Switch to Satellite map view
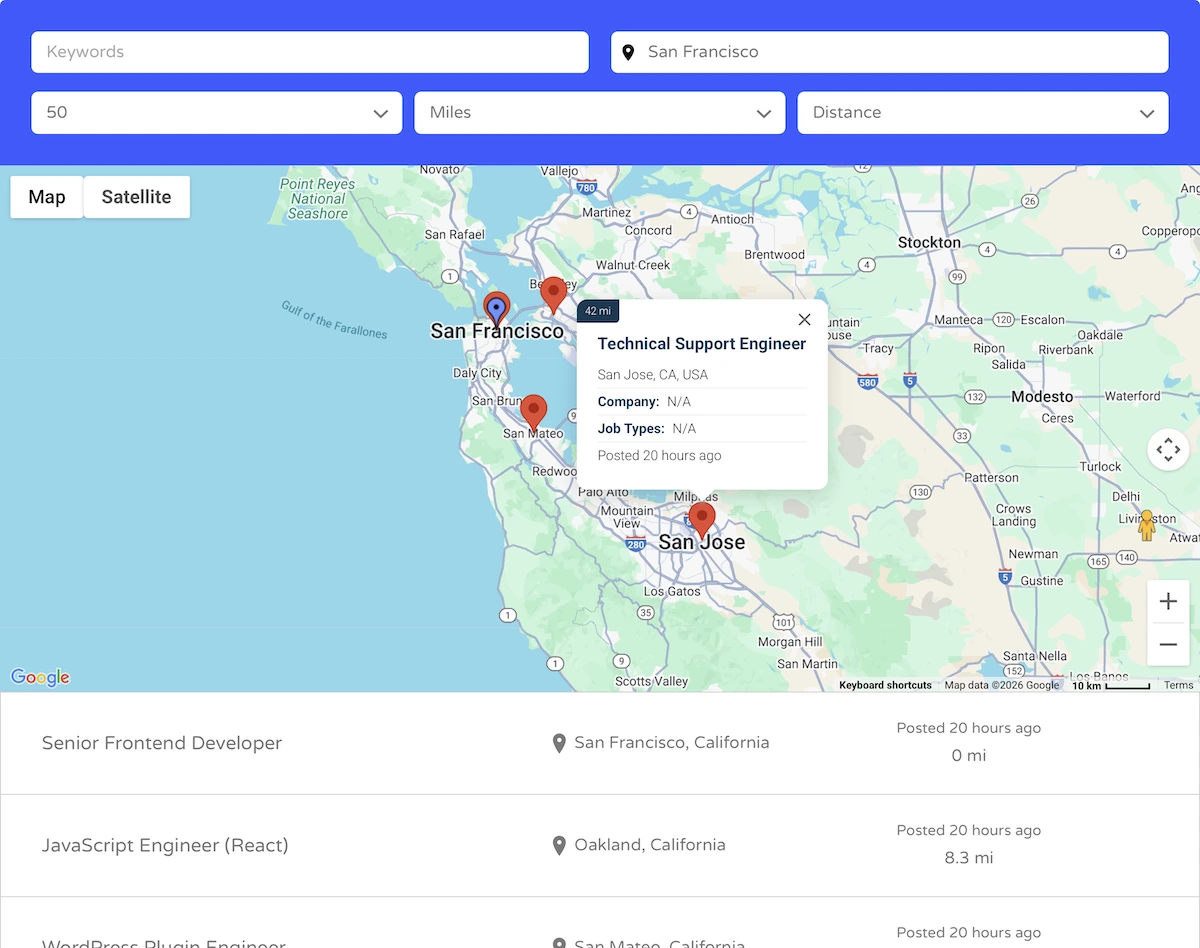The width and height of the screenshot is (1200, 948). pos(136,196)
